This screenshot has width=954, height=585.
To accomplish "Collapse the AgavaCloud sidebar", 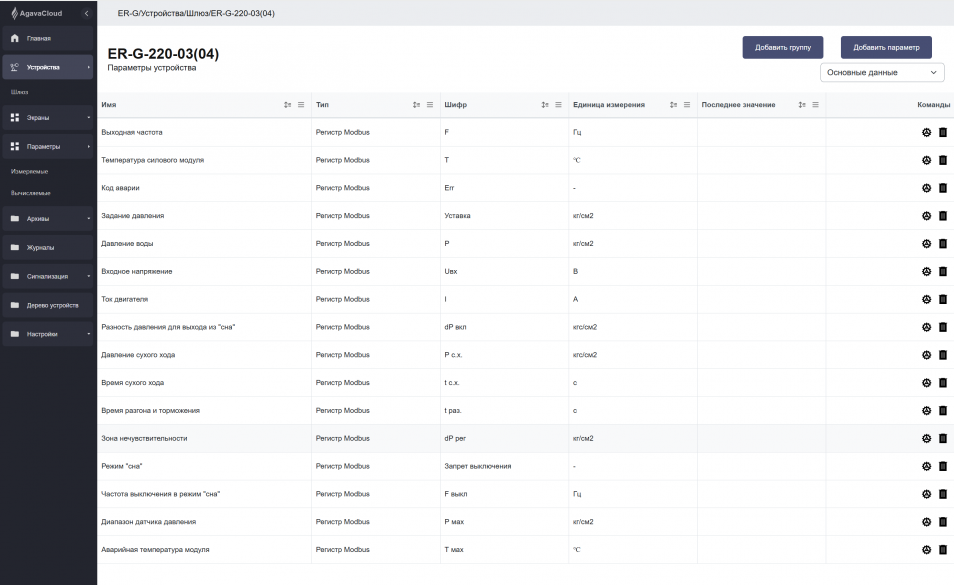I will 86,13.
